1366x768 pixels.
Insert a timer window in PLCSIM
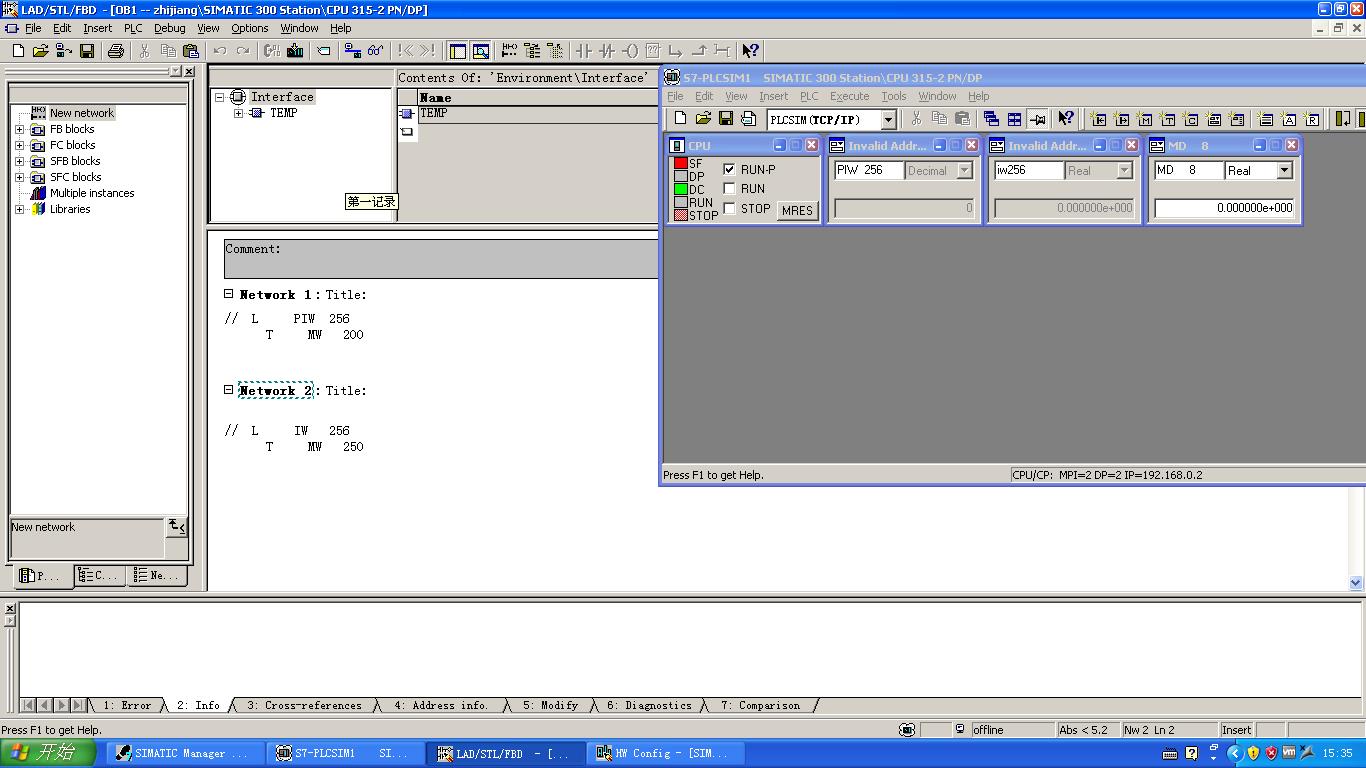coord(1167,119)
